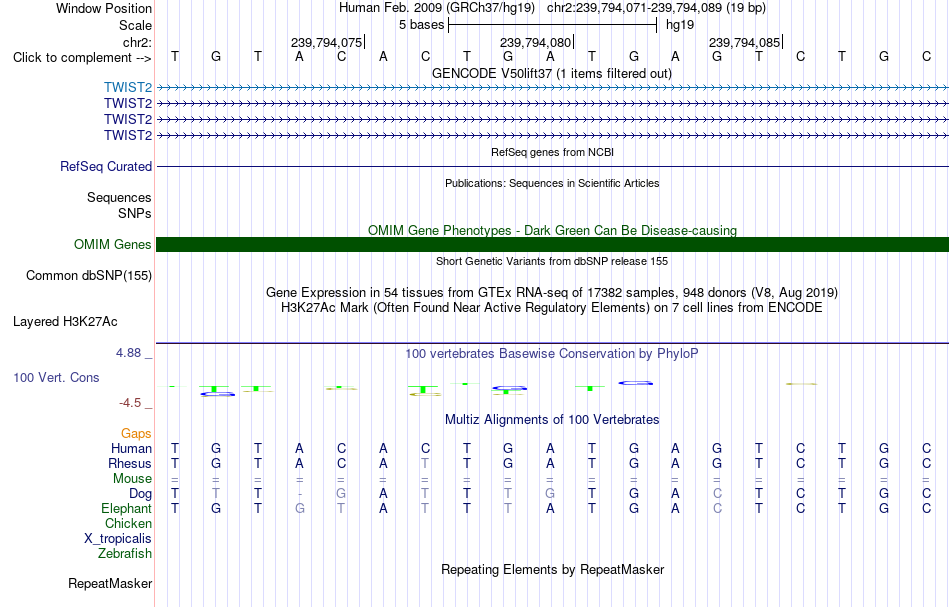950x607 pixels.
Task: Click the RefSeq Curated track label
Action: click(105, 167)
